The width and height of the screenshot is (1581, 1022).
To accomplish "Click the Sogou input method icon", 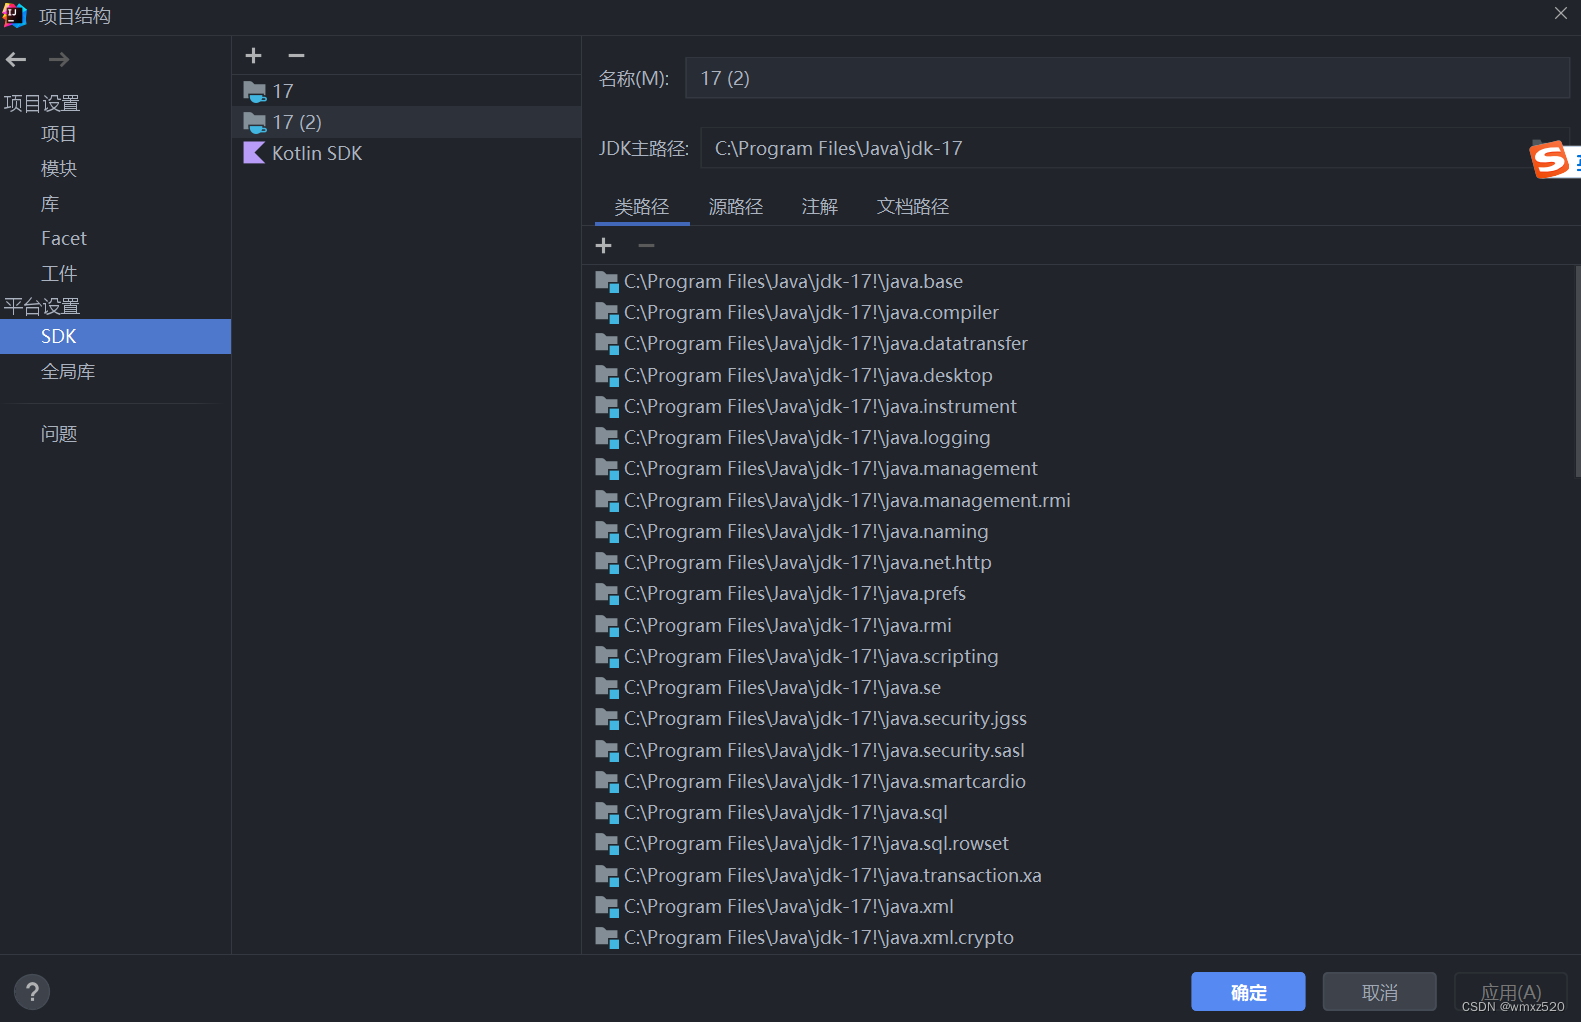I will (x=1550, y=160).
